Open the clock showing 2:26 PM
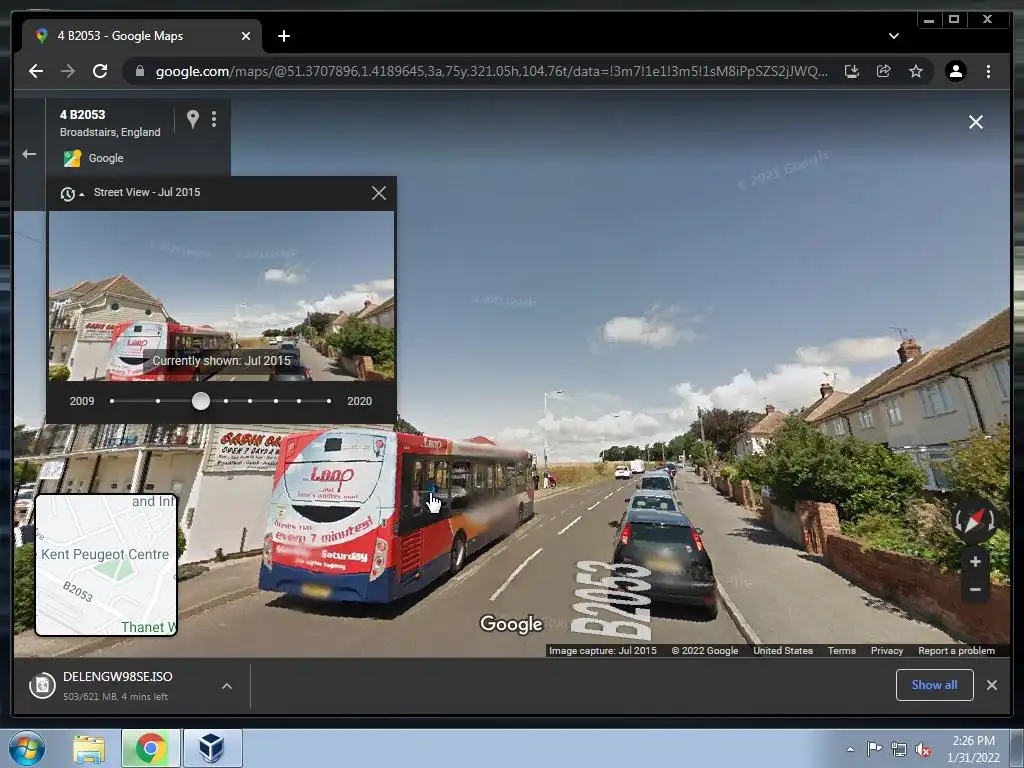Screen dimensions: 1024x768 point(973,749)
